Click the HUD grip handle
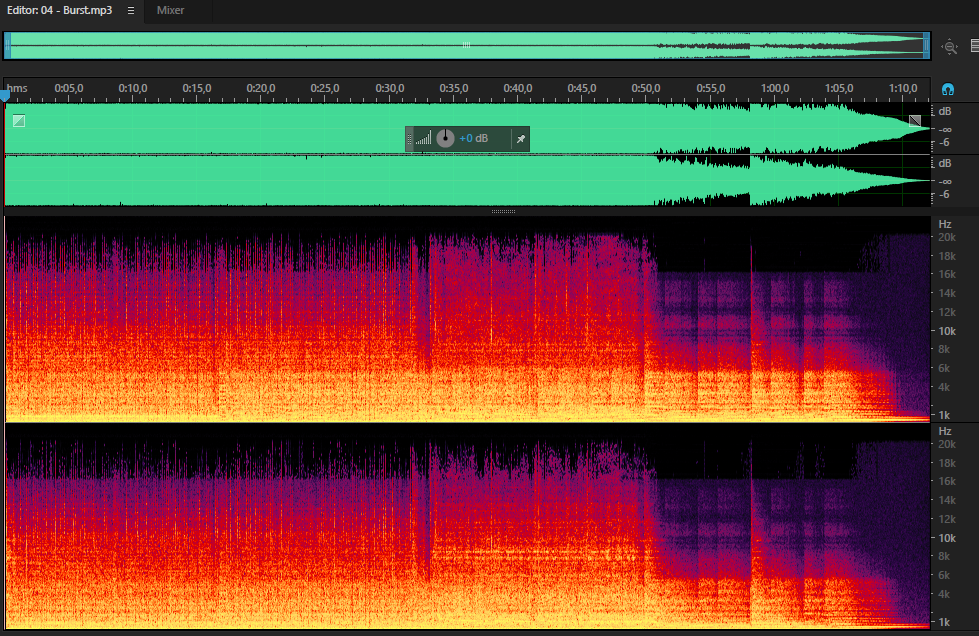This screenshot has height=636, width=979. pos(410,139)
